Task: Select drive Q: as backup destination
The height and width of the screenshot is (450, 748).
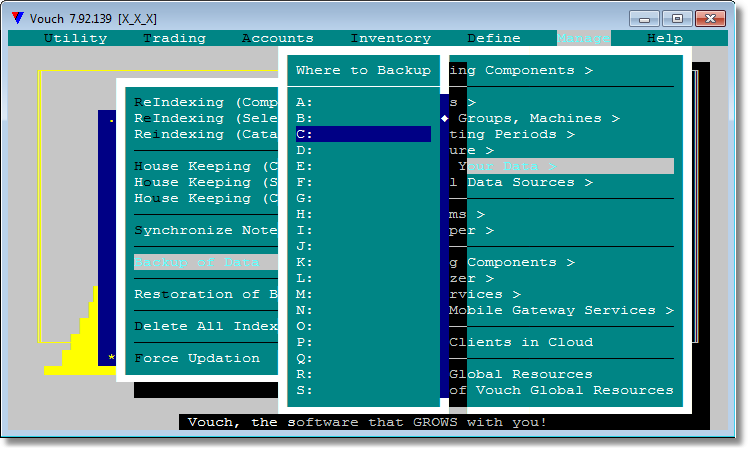Action: click(x=363, y=358)
